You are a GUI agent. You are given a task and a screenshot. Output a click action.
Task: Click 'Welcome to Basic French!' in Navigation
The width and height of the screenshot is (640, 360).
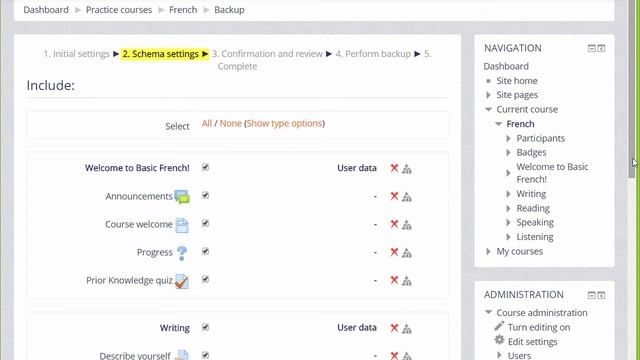click(x=552, y=173)
